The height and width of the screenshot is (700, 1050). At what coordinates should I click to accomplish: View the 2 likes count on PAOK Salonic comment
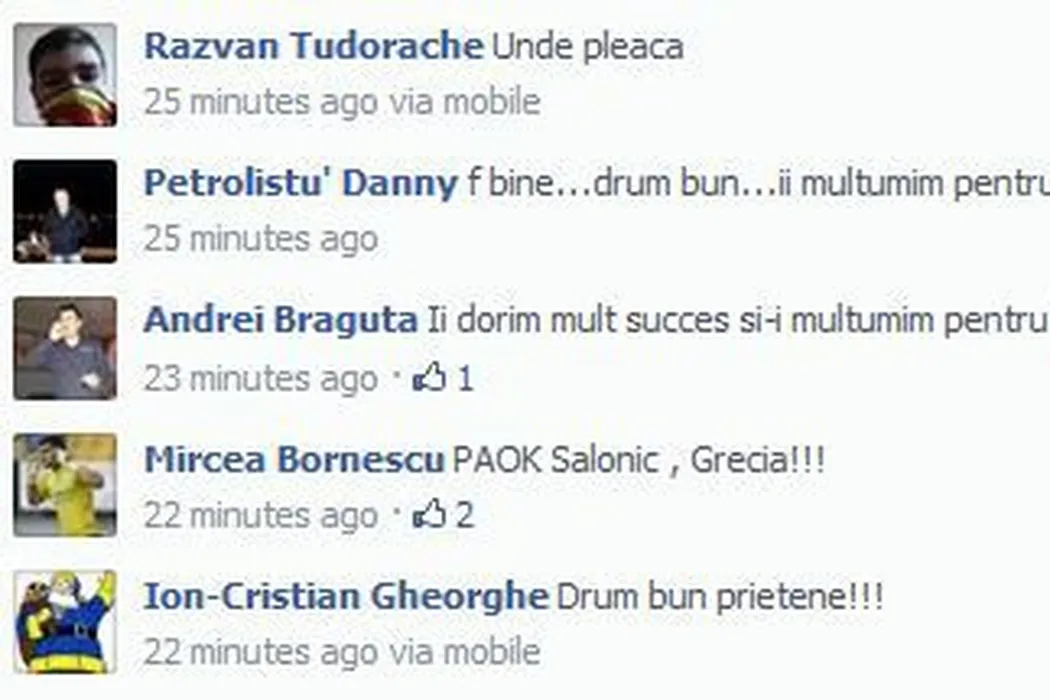click(x=465, y=515)
